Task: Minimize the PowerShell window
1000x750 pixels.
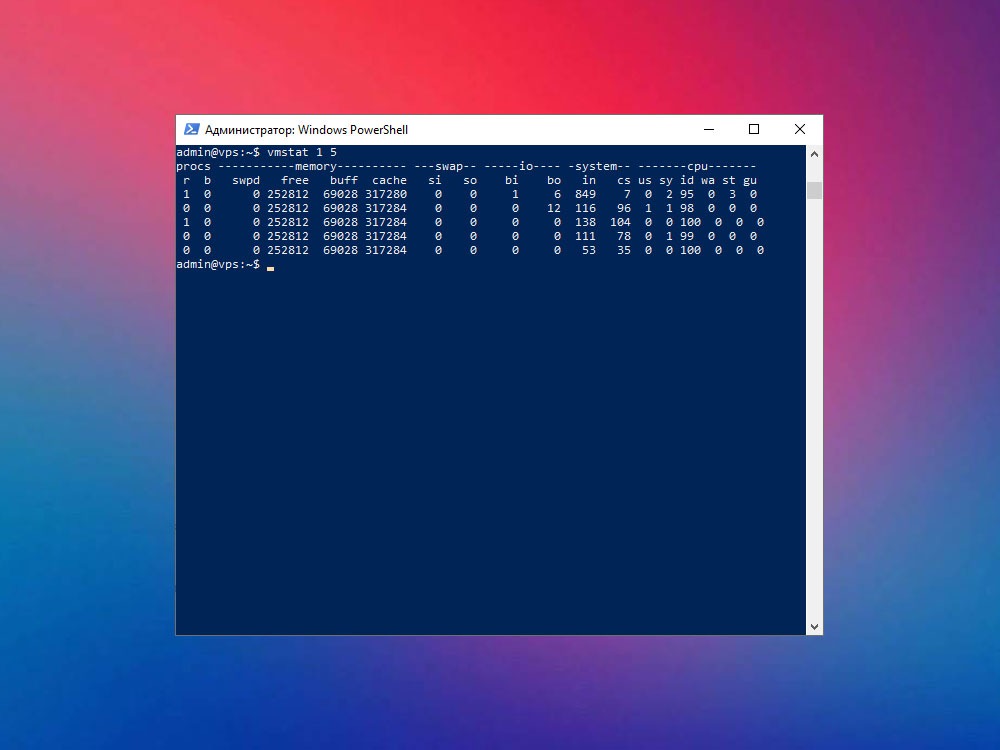Action: (x=709, y=129)
